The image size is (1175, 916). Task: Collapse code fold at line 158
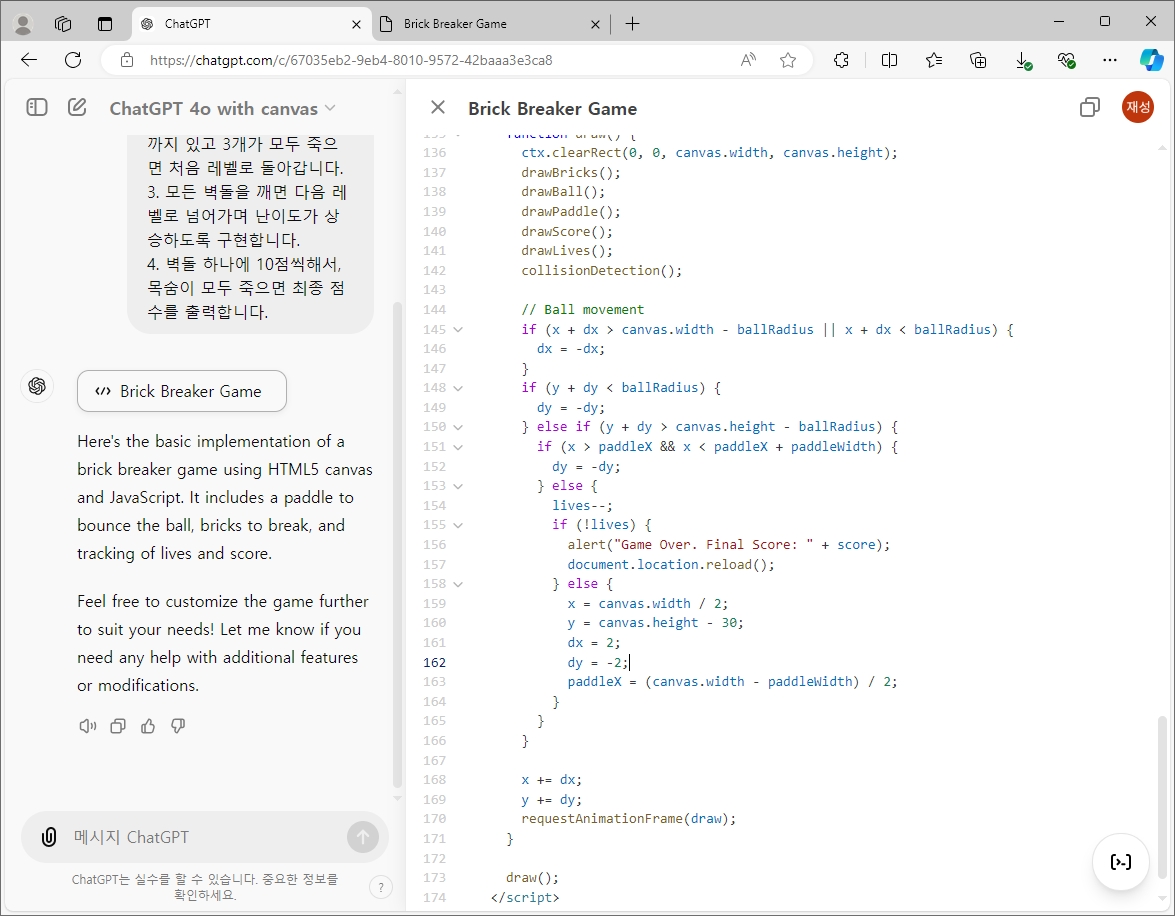[458, 584]
